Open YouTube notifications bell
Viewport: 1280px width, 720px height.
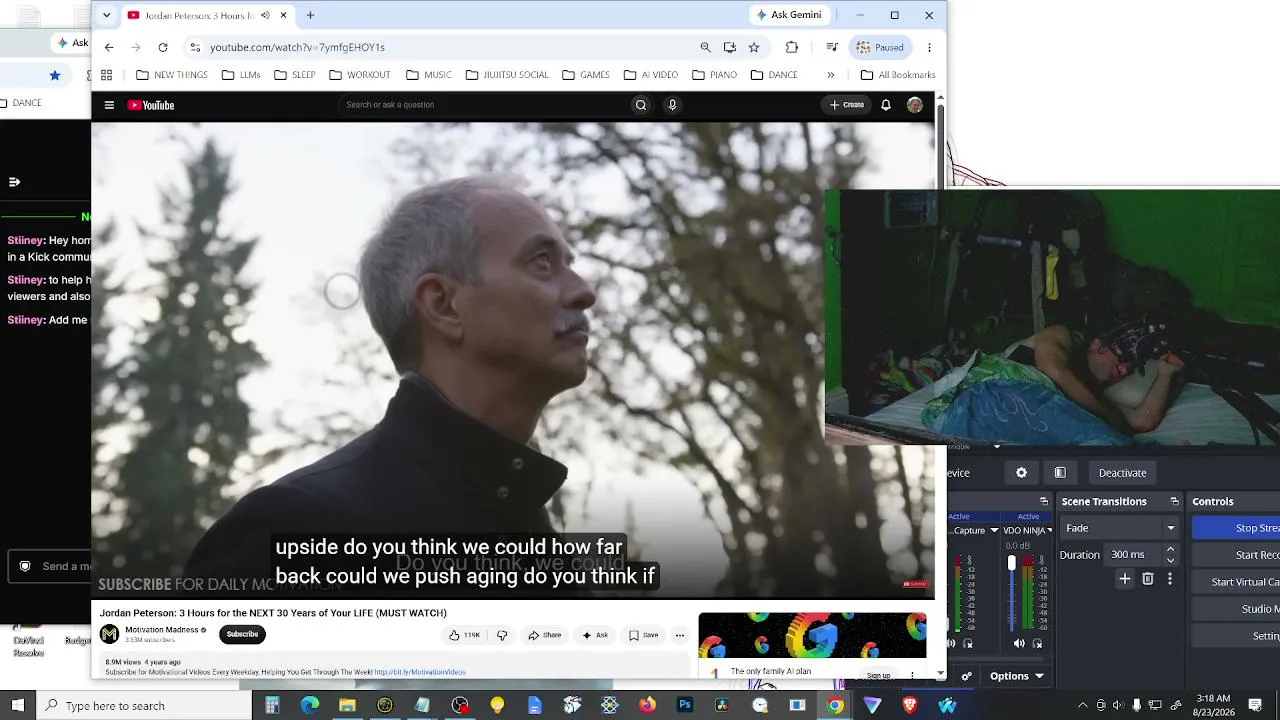click(x=886, y=105)
